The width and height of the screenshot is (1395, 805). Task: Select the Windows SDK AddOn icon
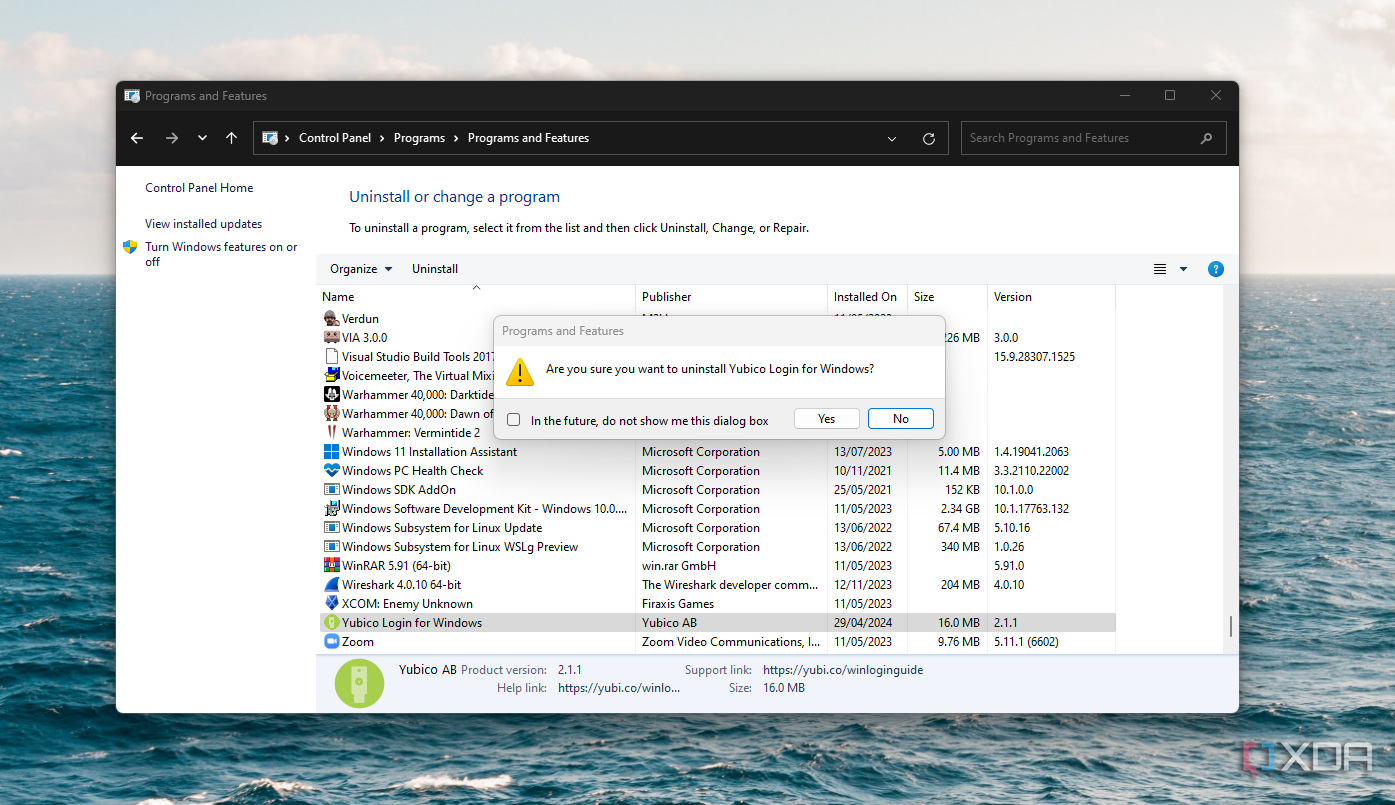point(332,490)
